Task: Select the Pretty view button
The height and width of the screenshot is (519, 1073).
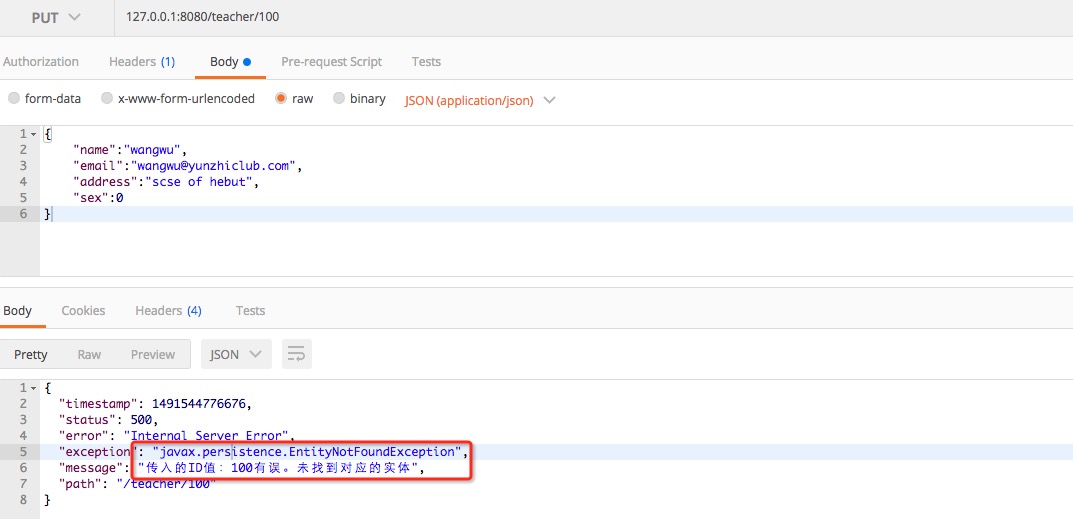Action: coord(31,354)
